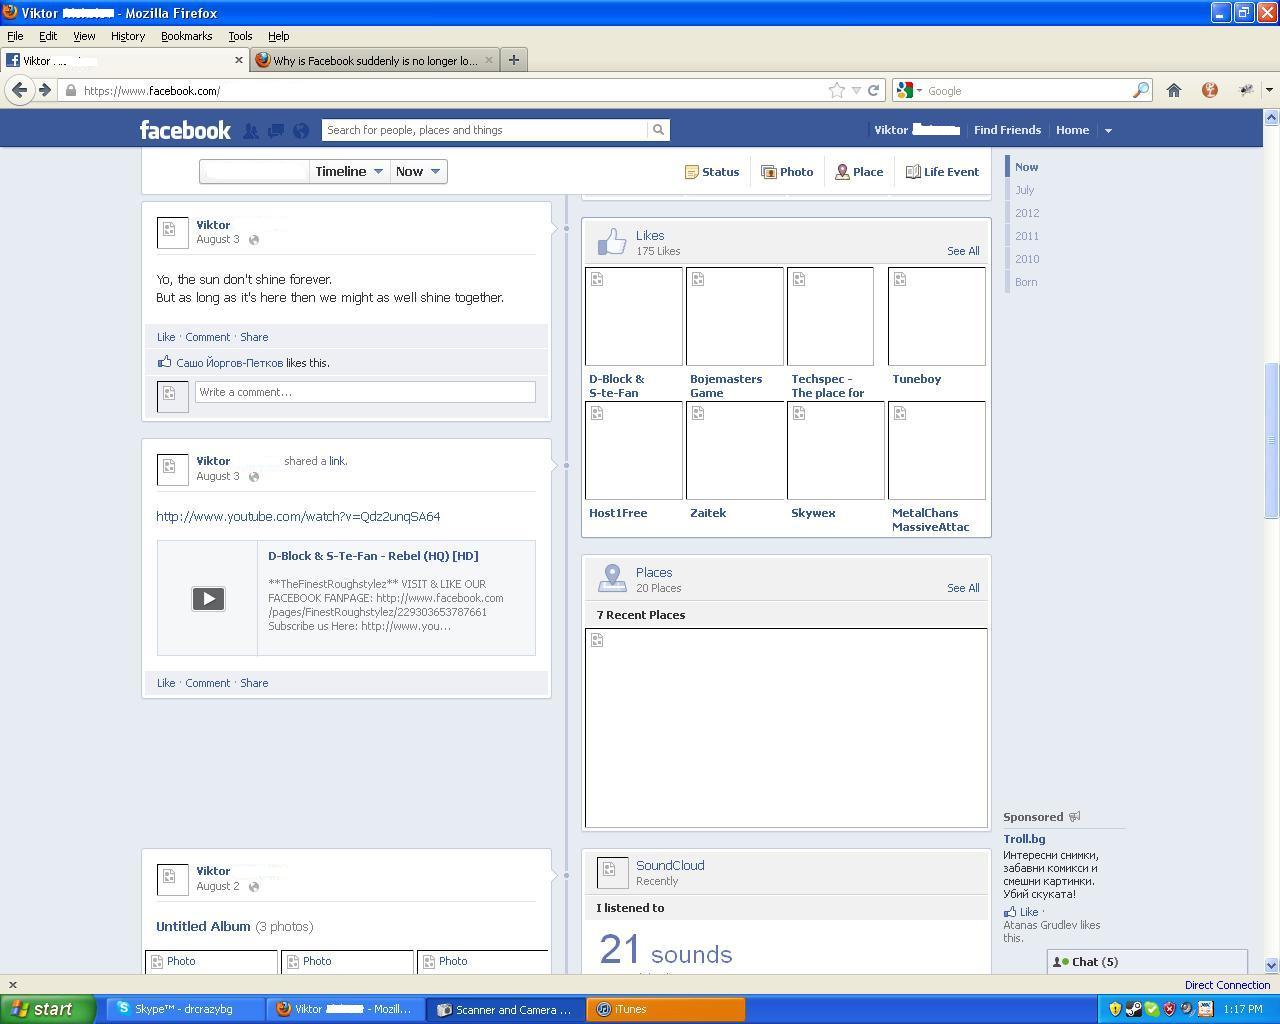Click See All in Likes section
The width and height of the screenshot is (1280, 1024).
[963, 251]
